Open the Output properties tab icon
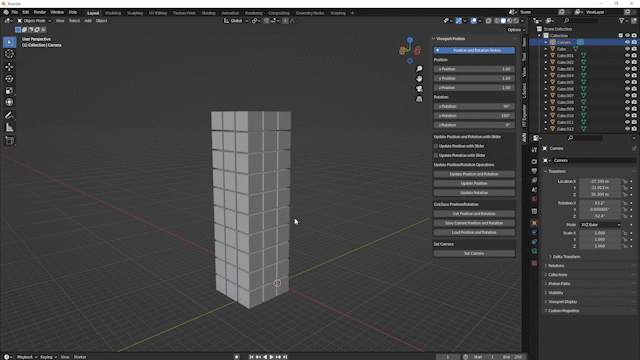The width and height of the screenshot is (640, 360). (534, 171)
